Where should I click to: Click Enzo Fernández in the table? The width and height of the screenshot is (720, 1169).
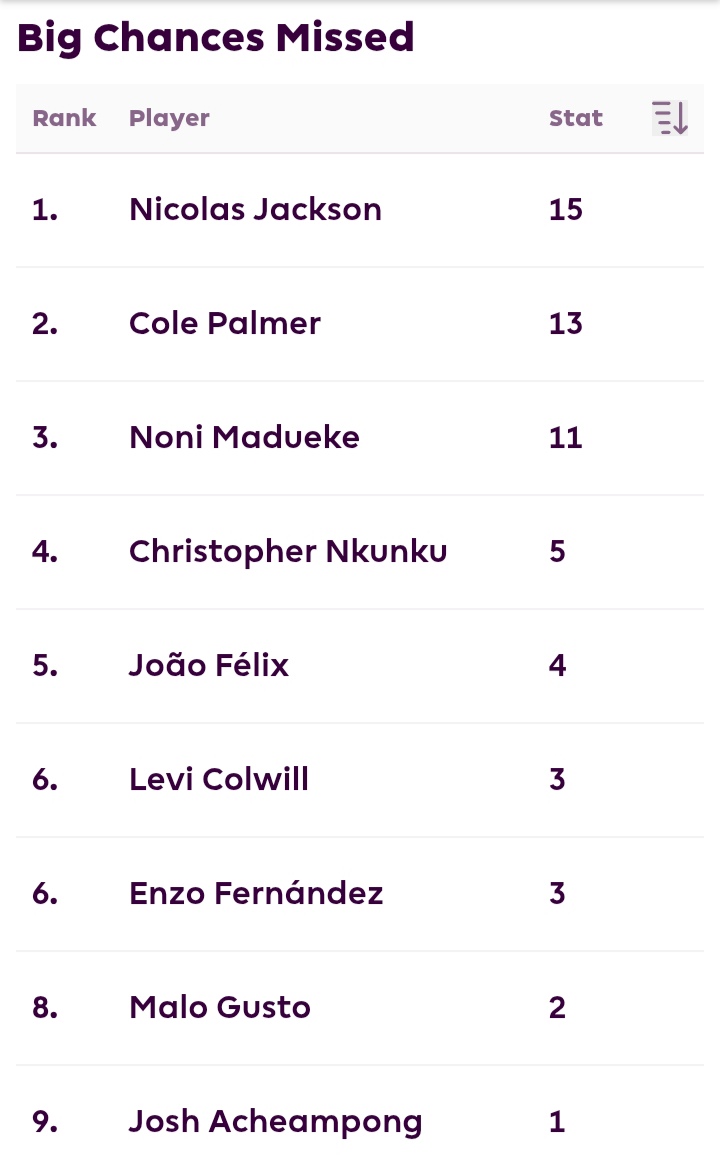click(x=256, y=893)
